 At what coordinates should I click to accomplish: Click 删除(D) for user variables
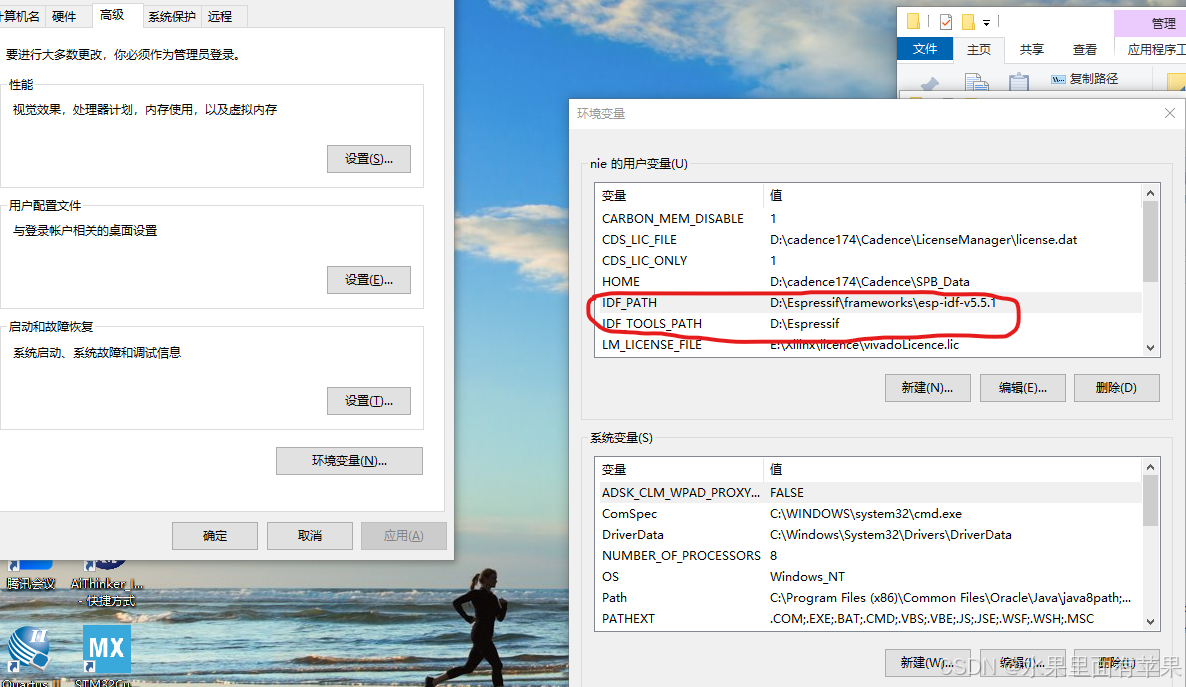tap(1116, 387)
